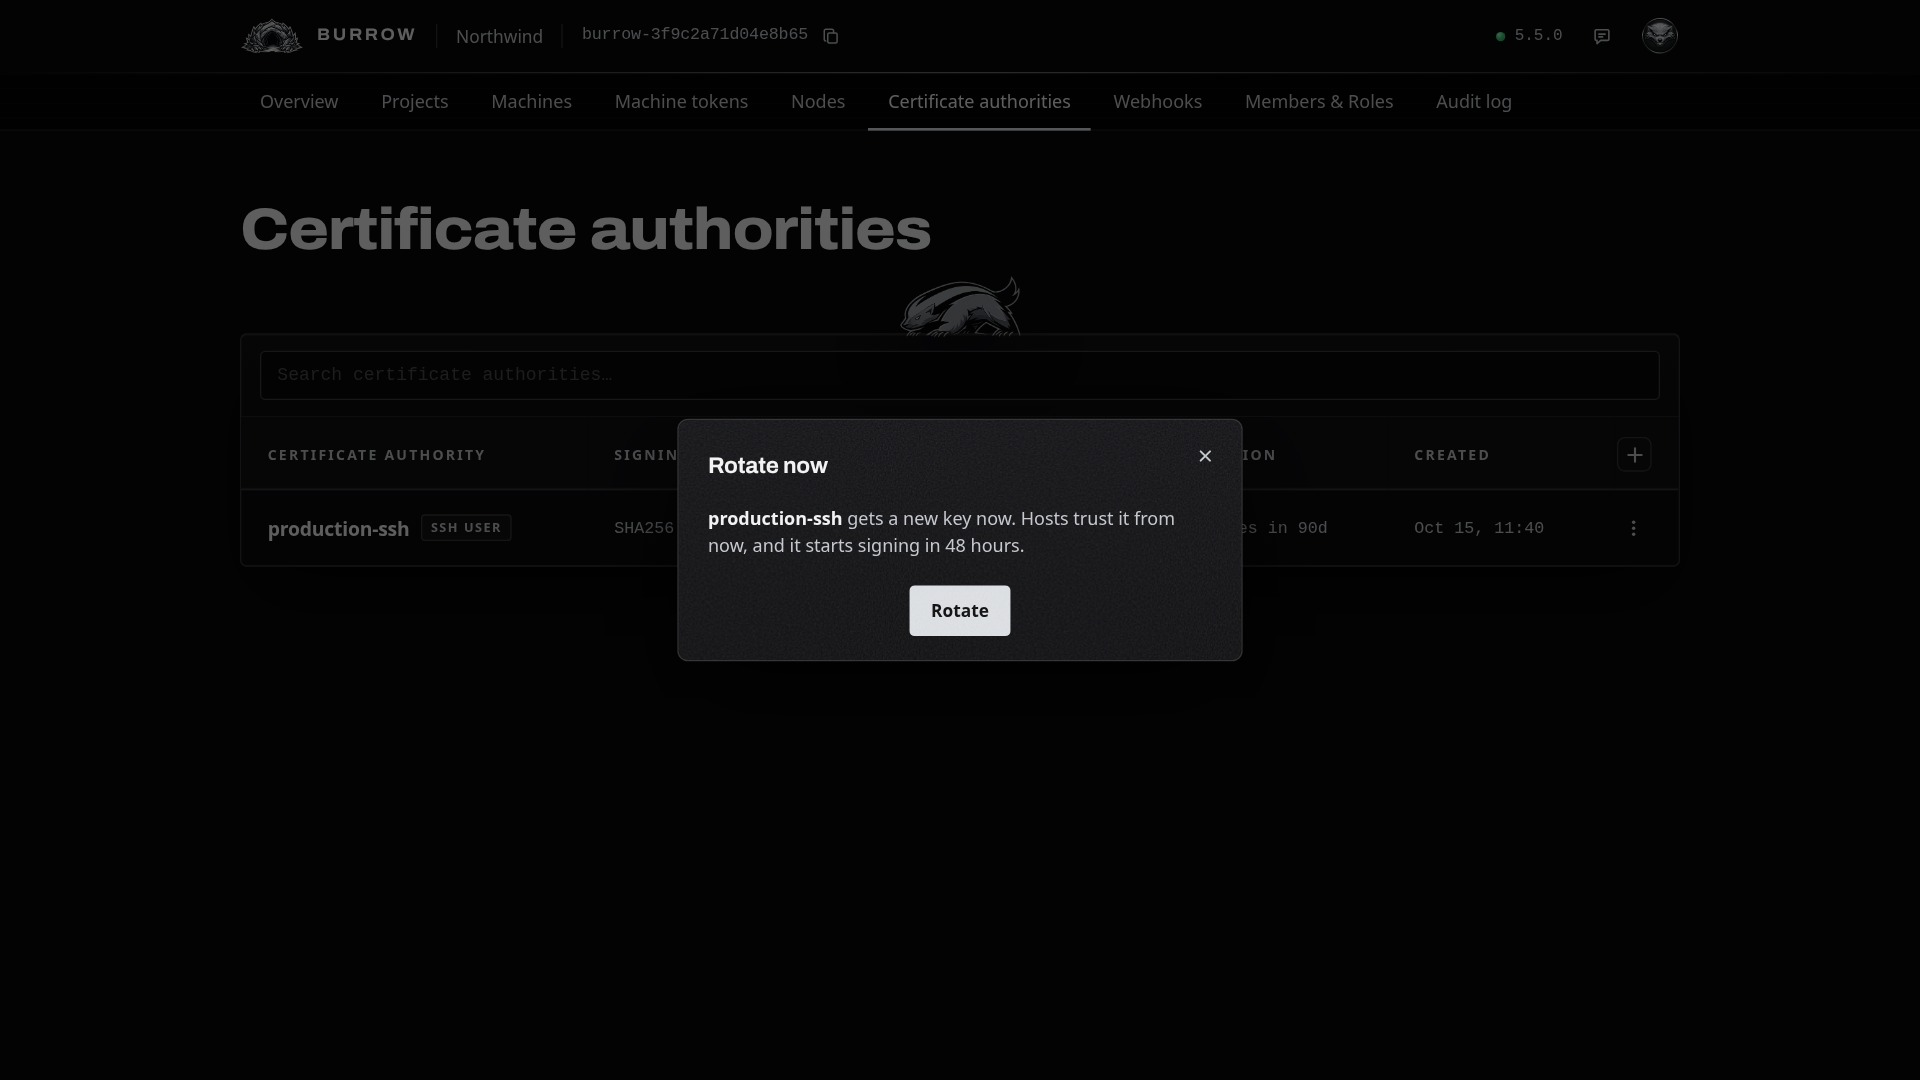The width and height of the screenshot is (1920, 1080).
Task: Confirm with the Rotate button
Action: click(x=960, y=611)
